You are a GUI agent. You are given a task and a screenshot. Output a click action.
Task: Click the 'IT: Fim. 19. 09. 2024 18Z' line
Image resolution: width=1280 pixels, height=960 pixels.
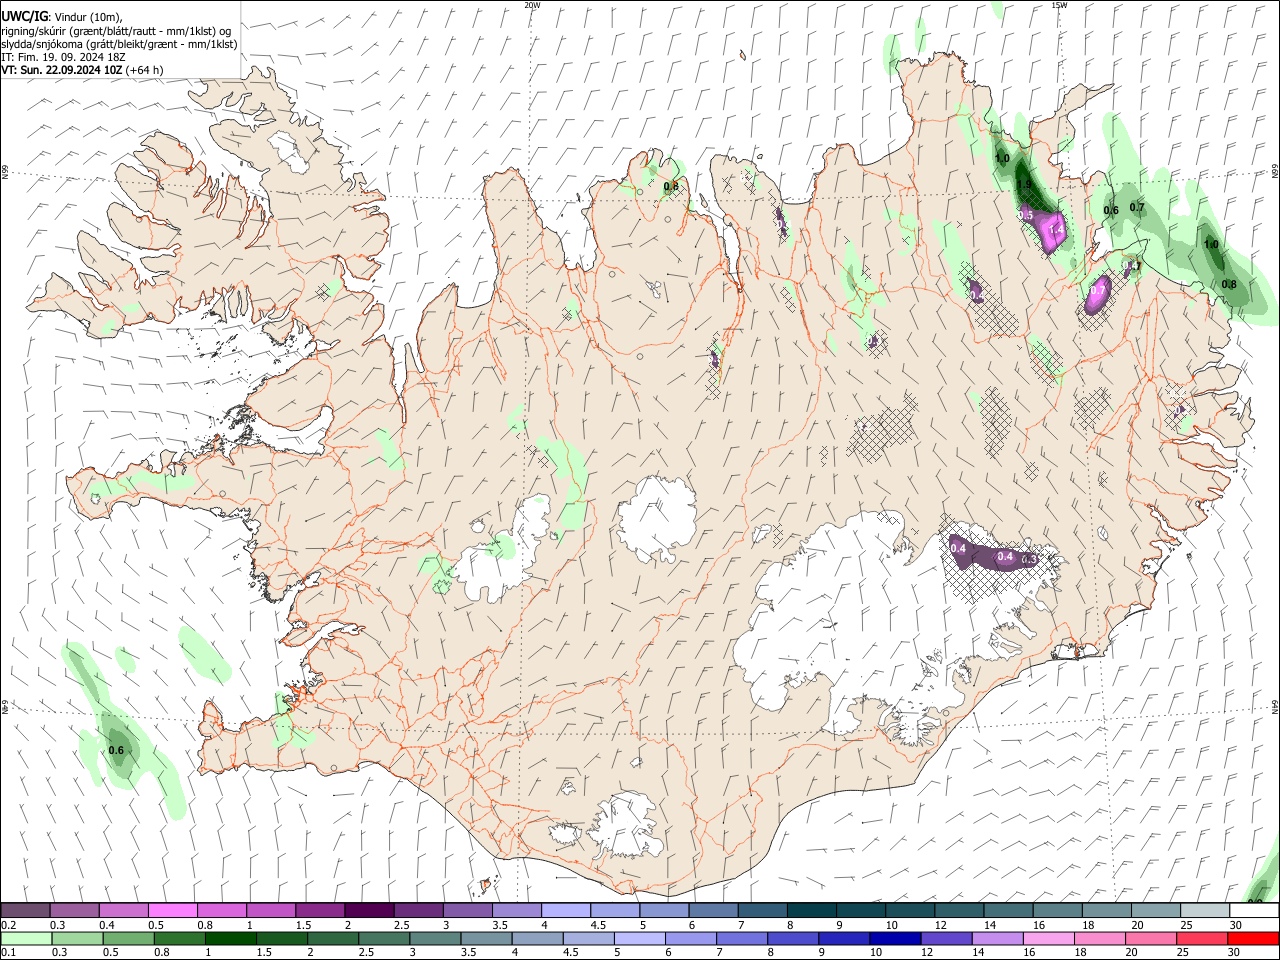tap(63, 57)
